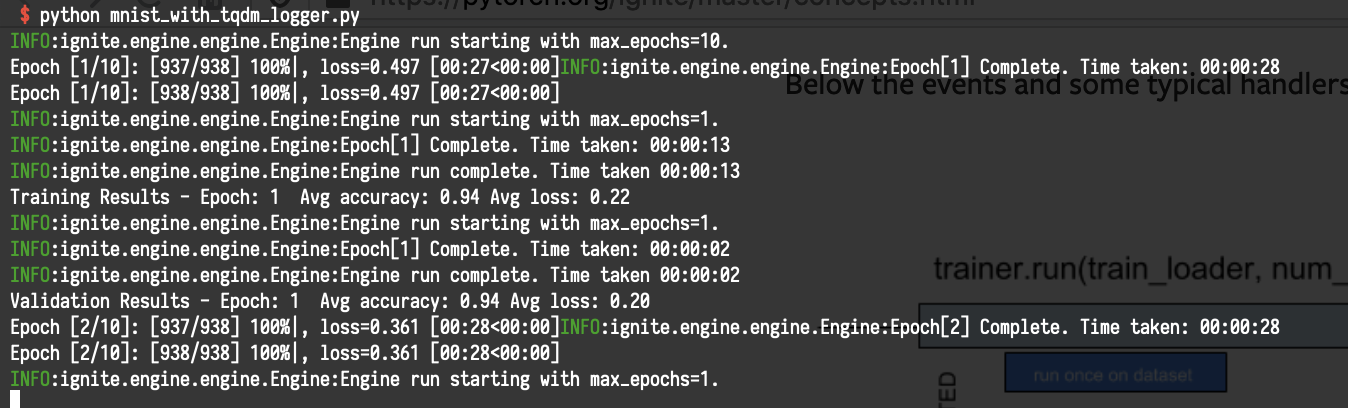1348x408 pixels.
Task: Click the 'Epoch [1/10]: [937/938]' progress text
Action: (125, 67)
